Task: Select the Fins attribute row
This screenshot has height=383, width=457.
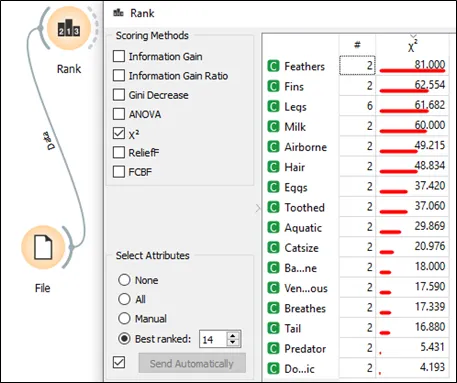Action: pyautogui.click(x=356, y=86)
